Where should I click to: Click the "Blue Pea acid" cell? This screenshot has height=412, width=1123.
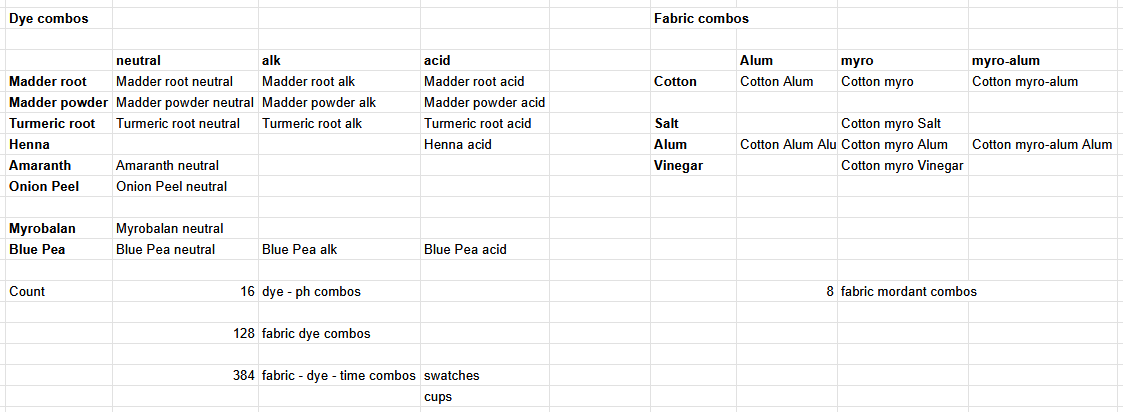click(465, 250)
